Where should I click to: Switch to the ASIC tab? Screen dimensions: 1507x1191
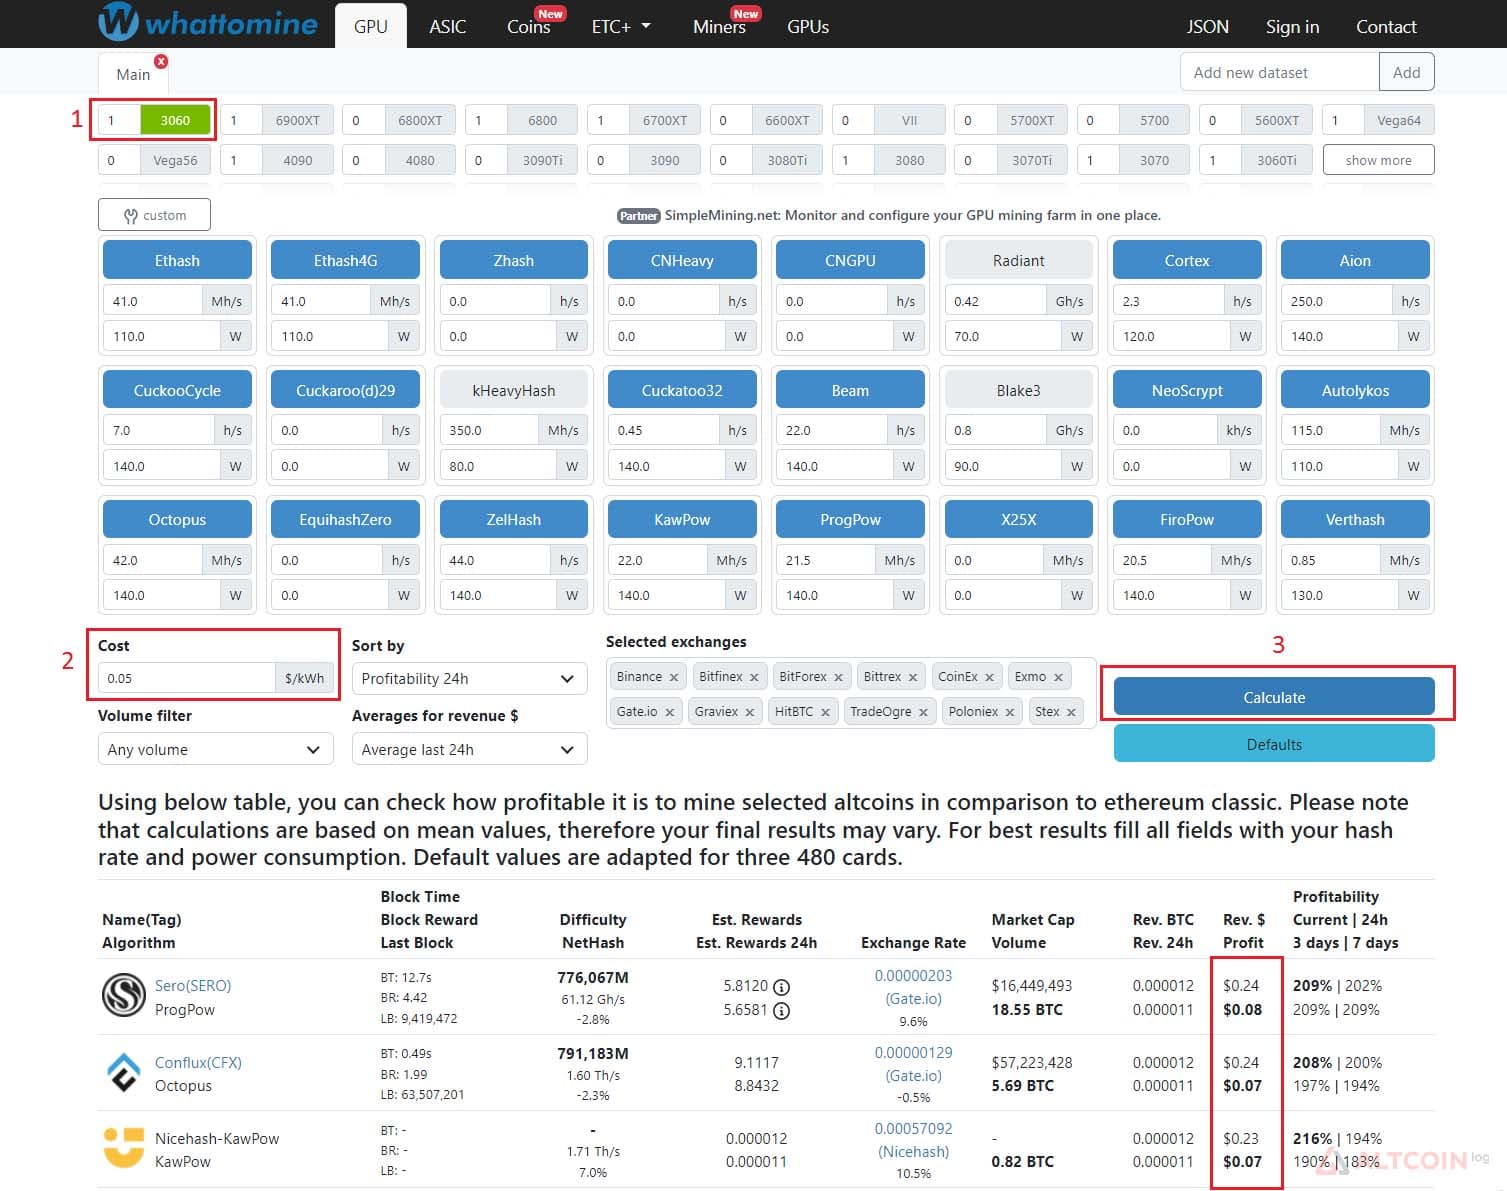[447, 27]
